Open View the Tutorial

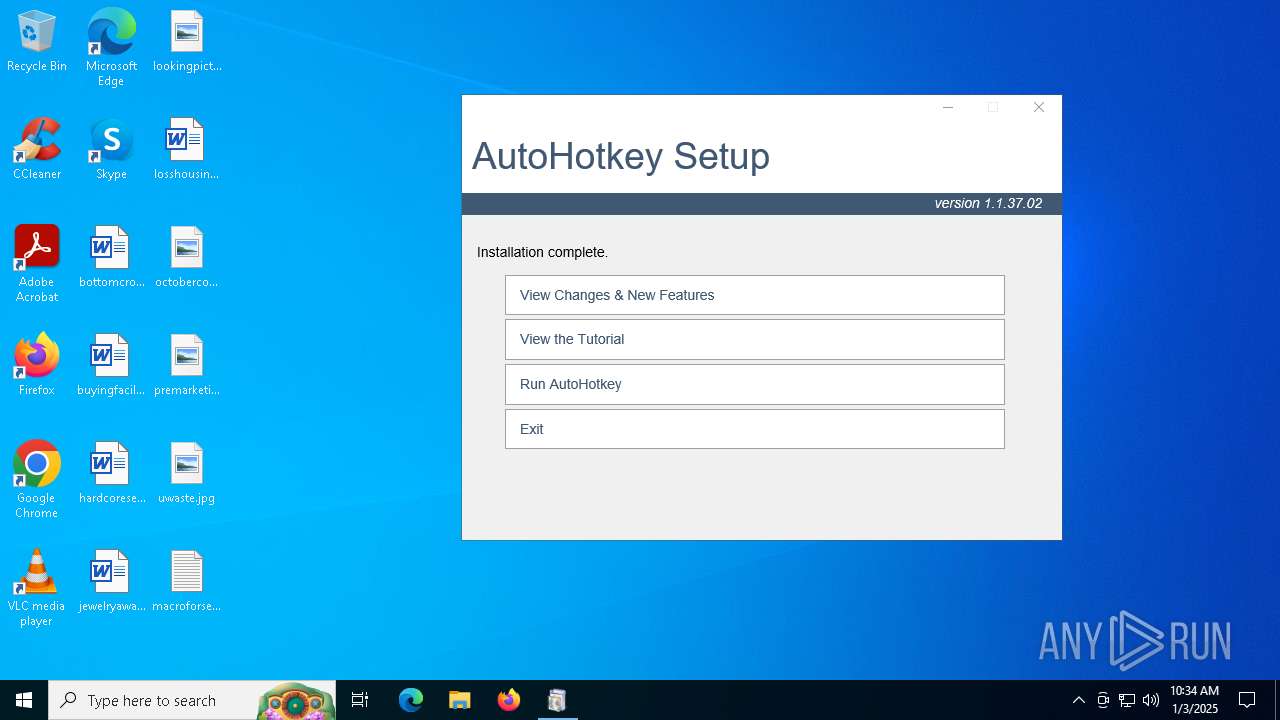coord(755,339)
